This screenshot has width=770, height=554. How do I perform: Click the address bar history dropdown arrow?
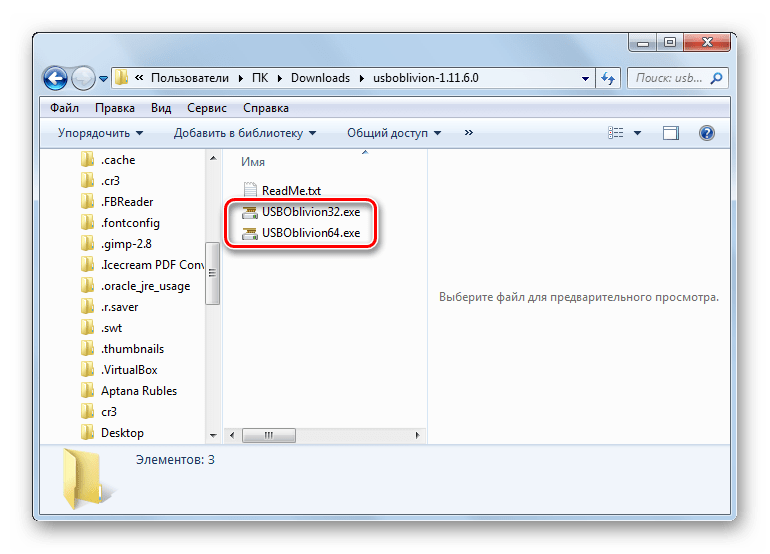[x=585, y=79]
